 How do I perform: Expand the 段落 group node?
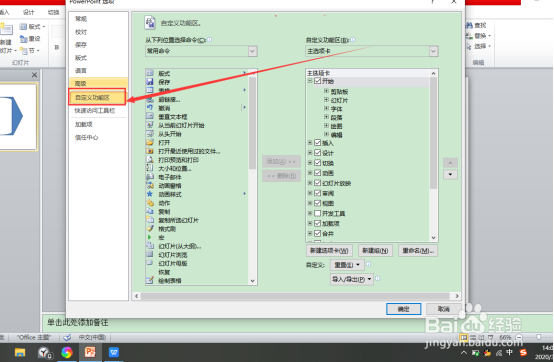326,117
